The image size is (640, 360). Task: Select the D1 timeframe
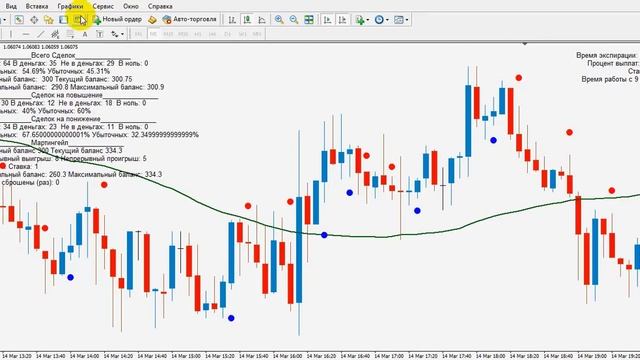point(227,34)
